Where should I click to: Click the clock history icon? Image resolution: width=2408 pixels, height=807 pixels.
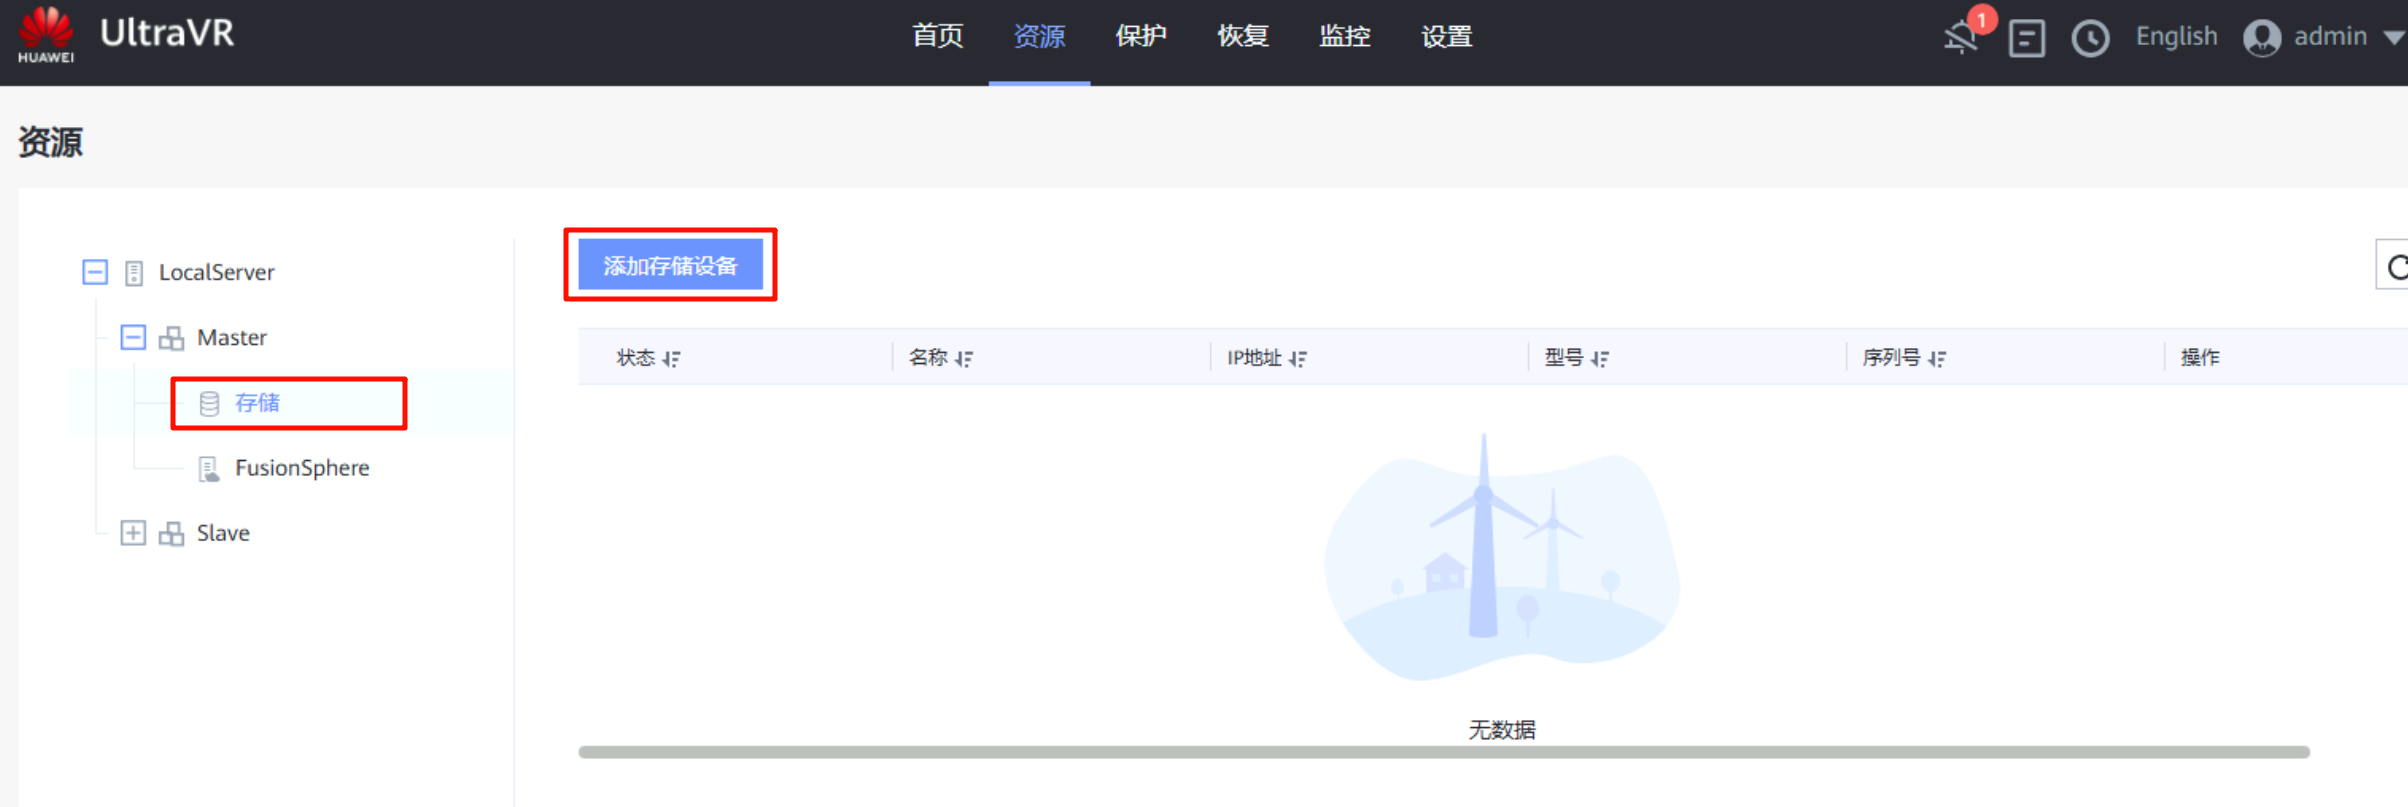[2090, 38]
